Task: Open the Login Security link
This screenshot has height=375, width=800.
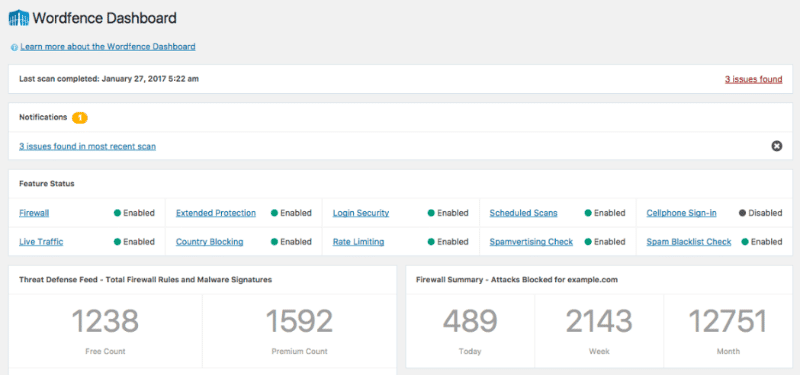Action: pos(361,213)
